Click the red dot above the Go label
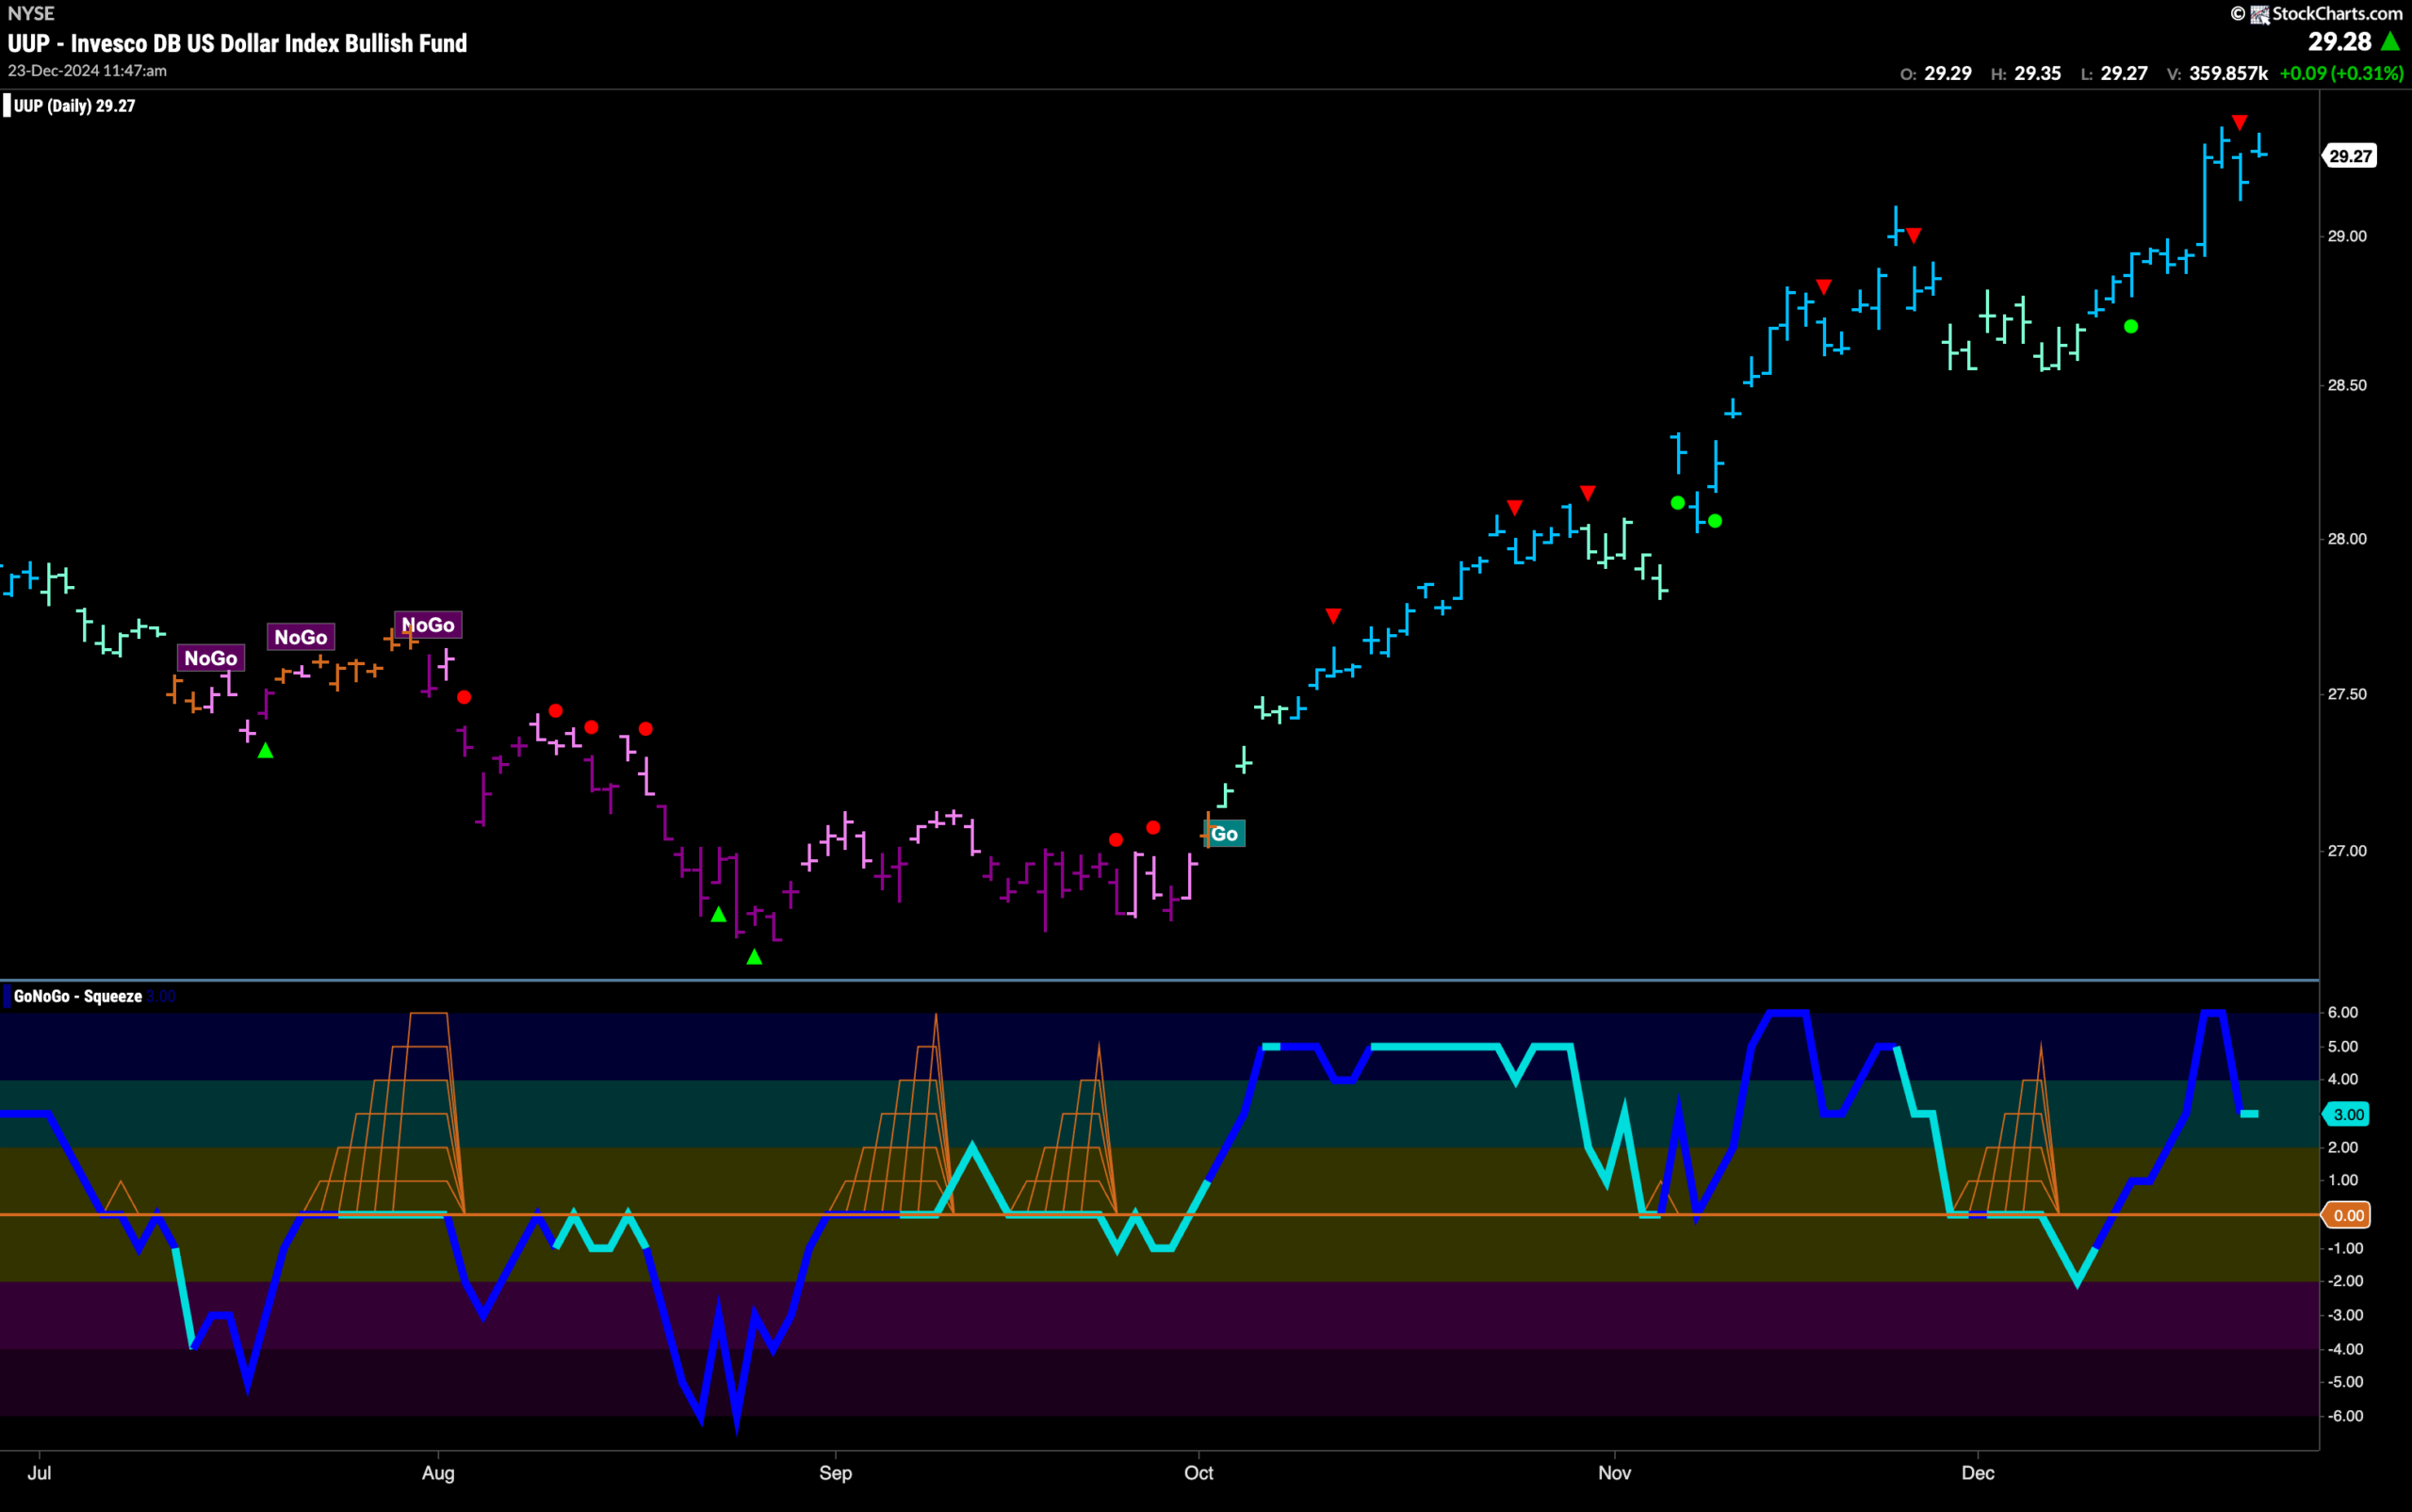Screen dimensions: 2412x1512 (x=1153, y=828)
